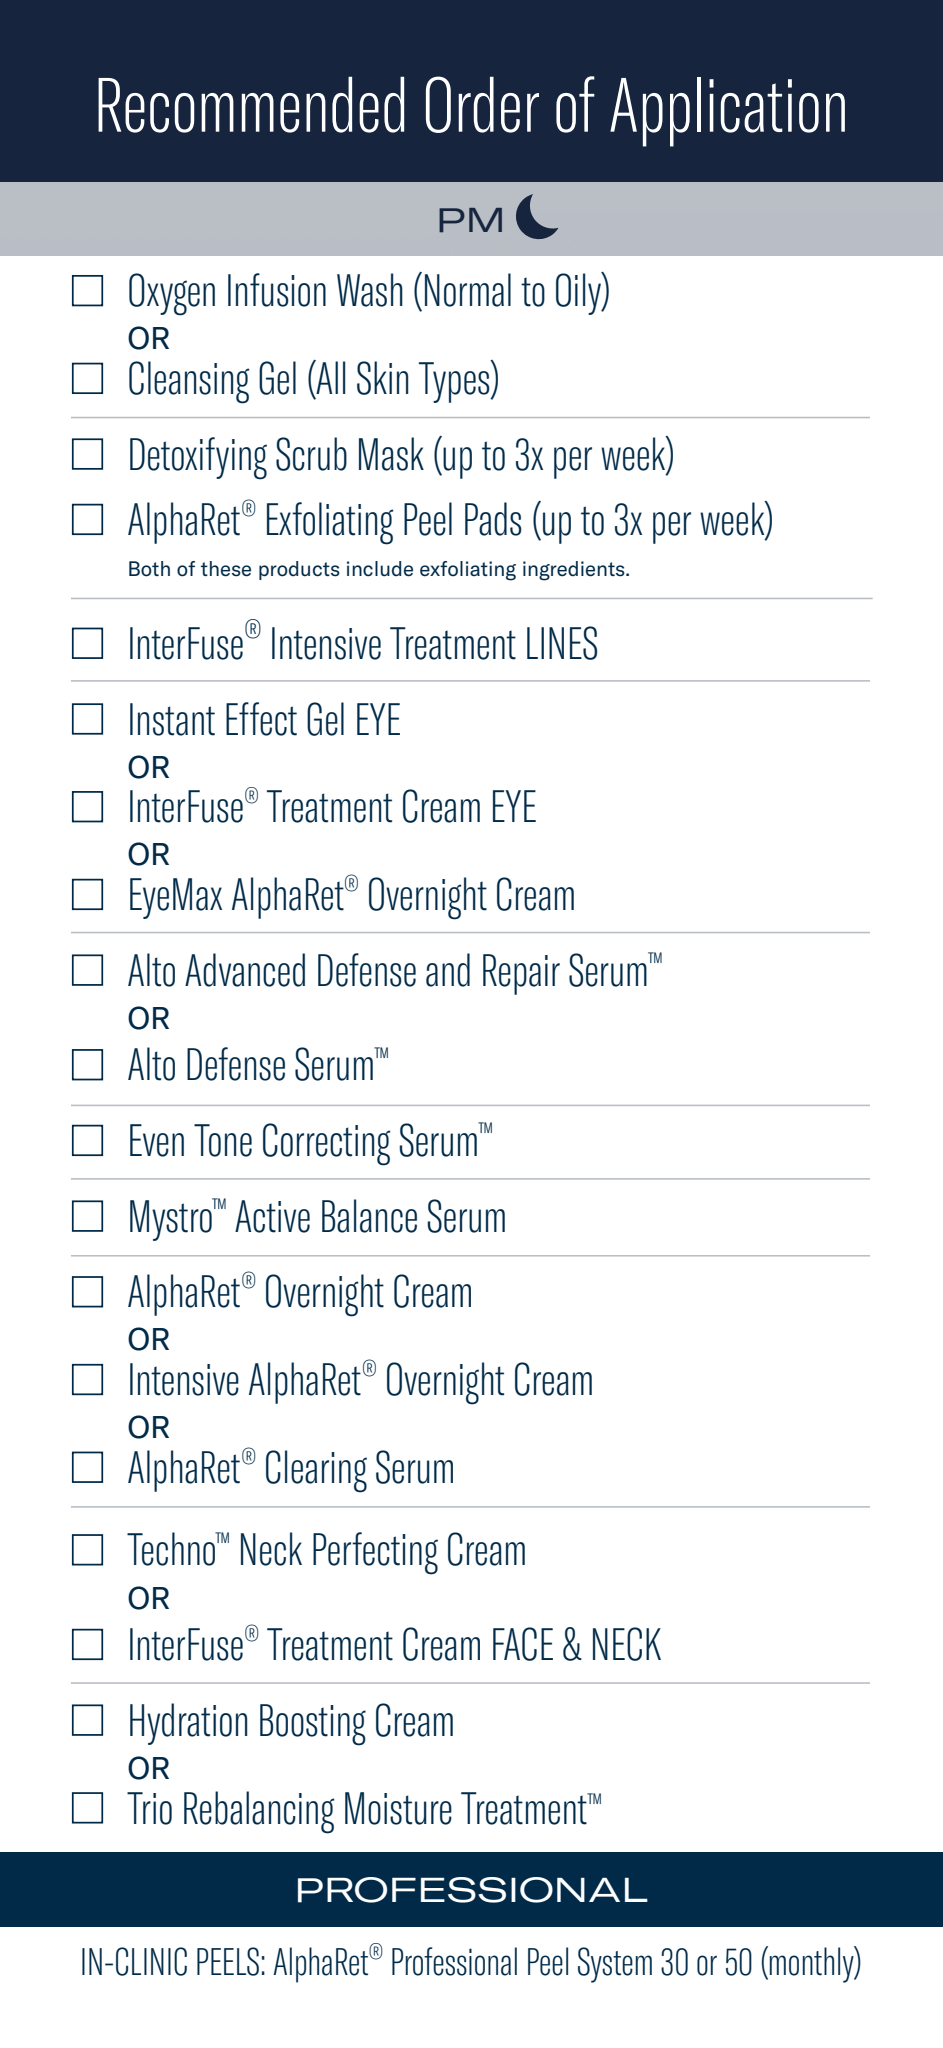Tick Trio Rebalancing Moisture Treatment box
Image resolution: width=943 pixels, height=2048 pixels.
coord(88,1809)
